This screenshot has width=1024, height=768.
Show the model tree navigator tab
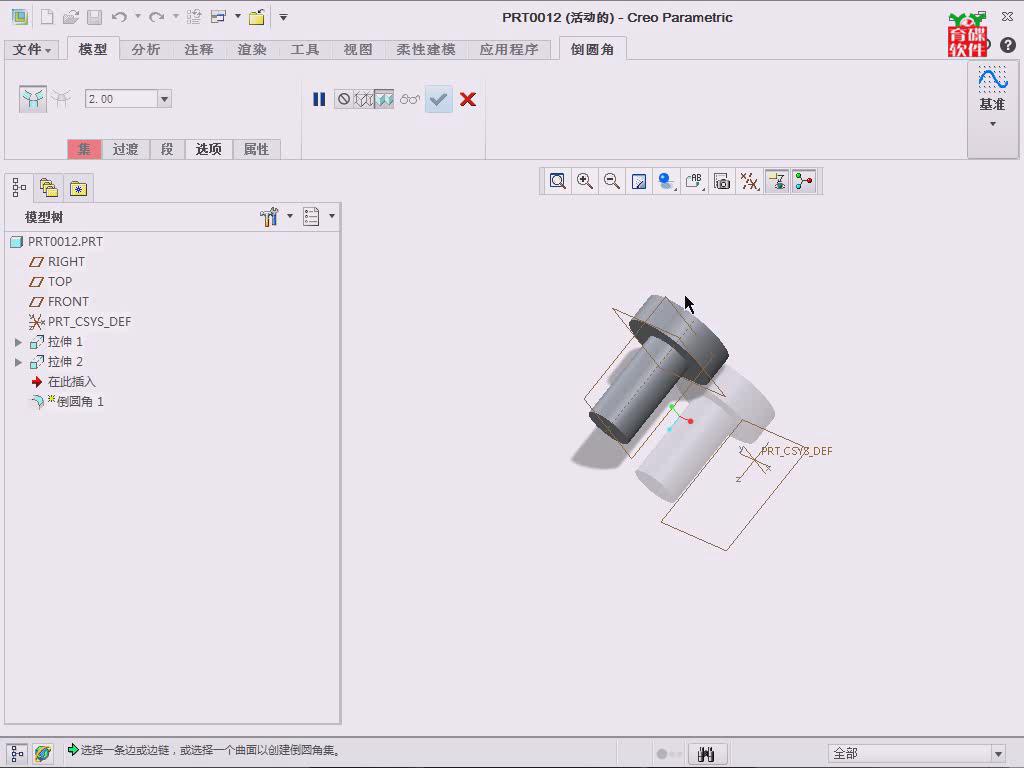pyautogui.click(x=19, y=188)
